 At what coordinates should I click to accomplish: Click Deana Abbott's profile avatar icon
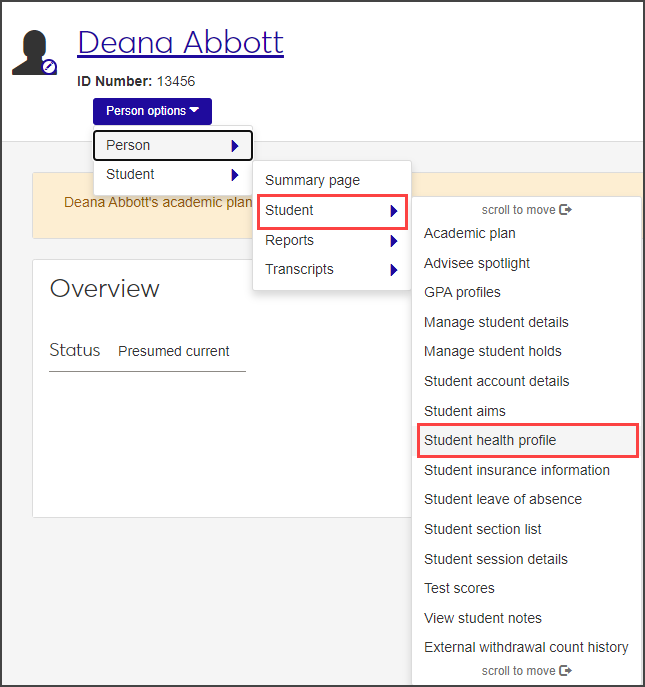pyautogui.click(x=34, y=52)
